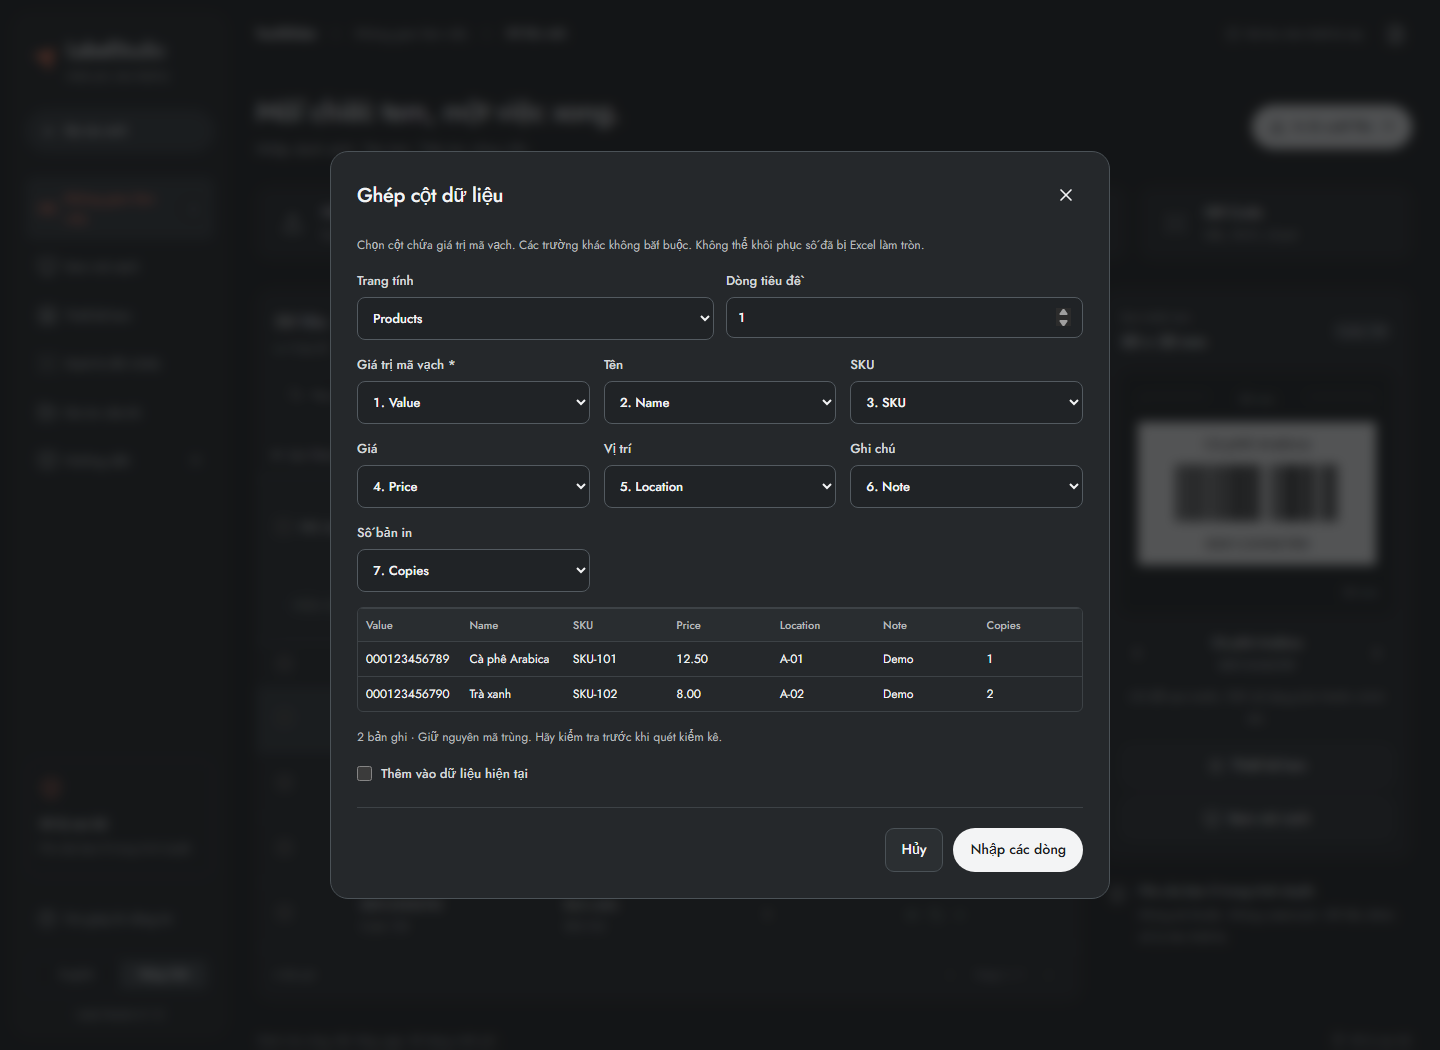Click the Nhập các dòng button

(1018, 850)
